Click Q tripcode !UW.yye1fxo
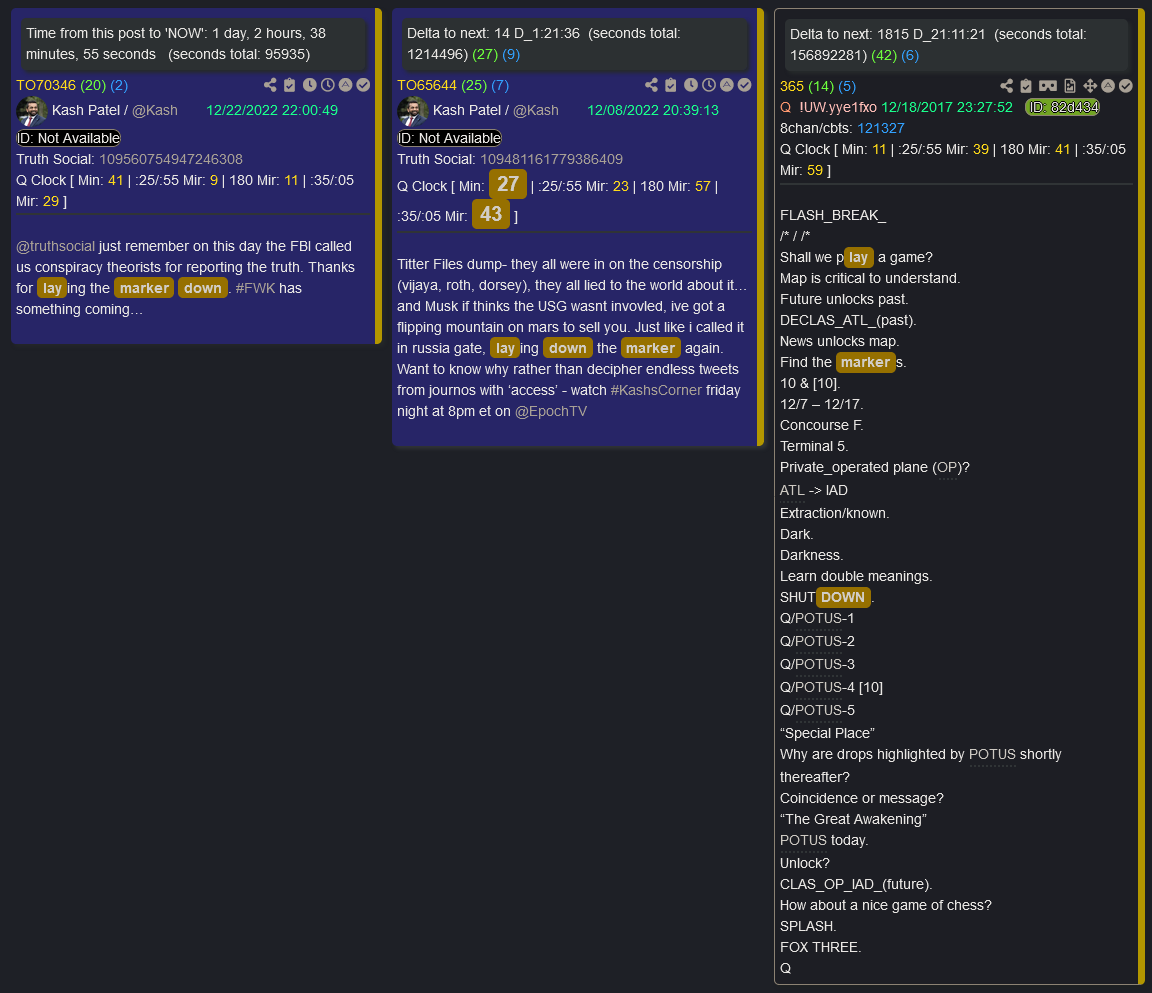Screen dimensions: 1152x993 point(838,107)
